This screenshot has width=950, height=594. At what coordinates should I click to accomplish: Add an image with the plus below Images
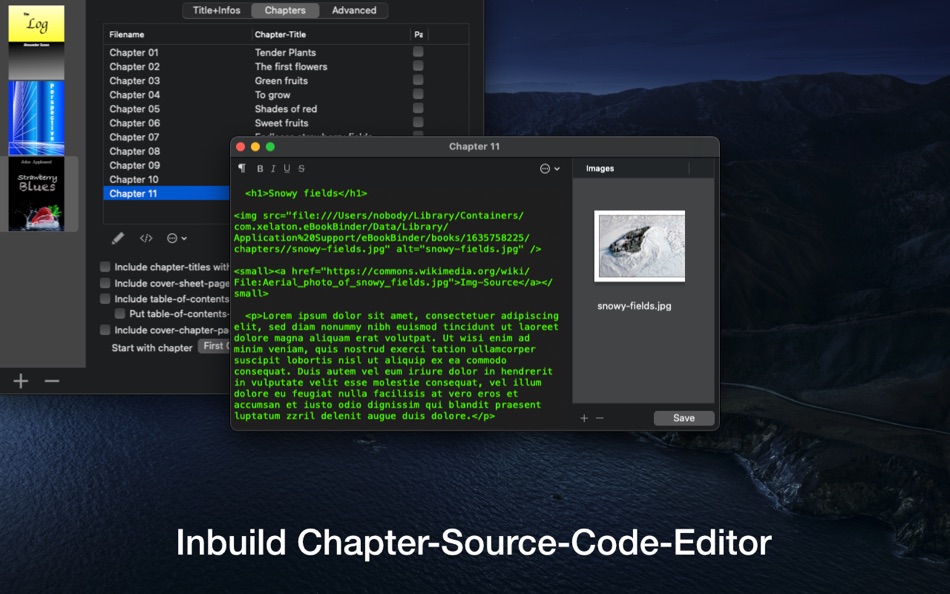click(584, 418)
